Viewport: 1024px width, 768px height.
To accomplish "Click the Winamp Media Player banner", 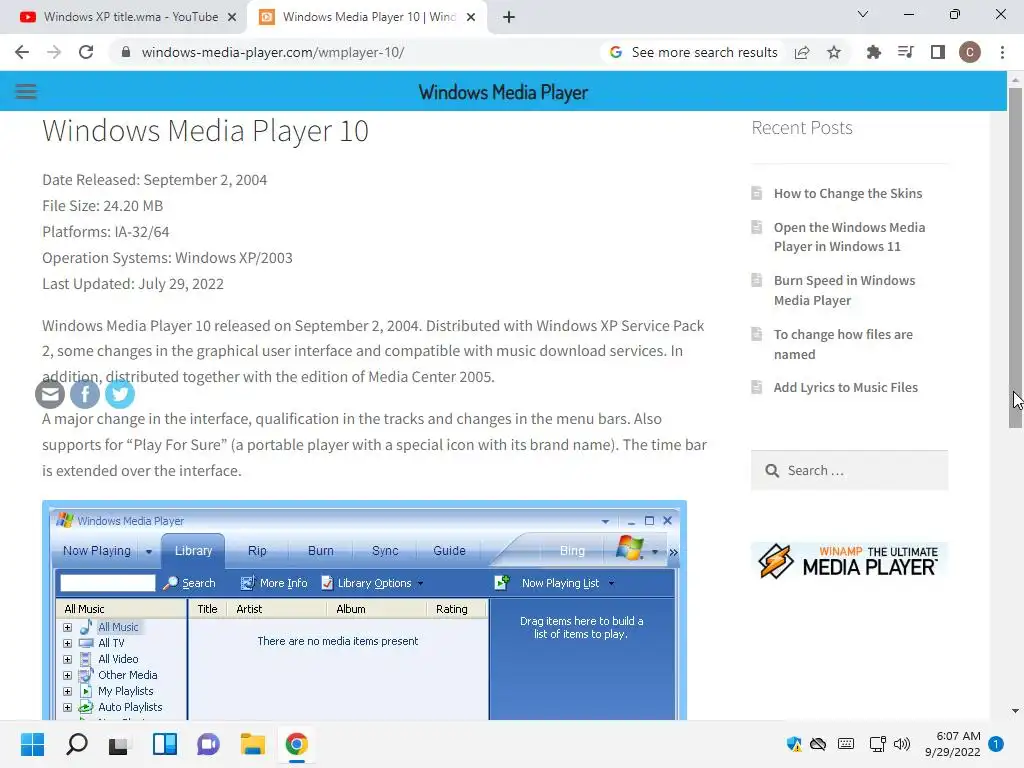I will [849, 561].
